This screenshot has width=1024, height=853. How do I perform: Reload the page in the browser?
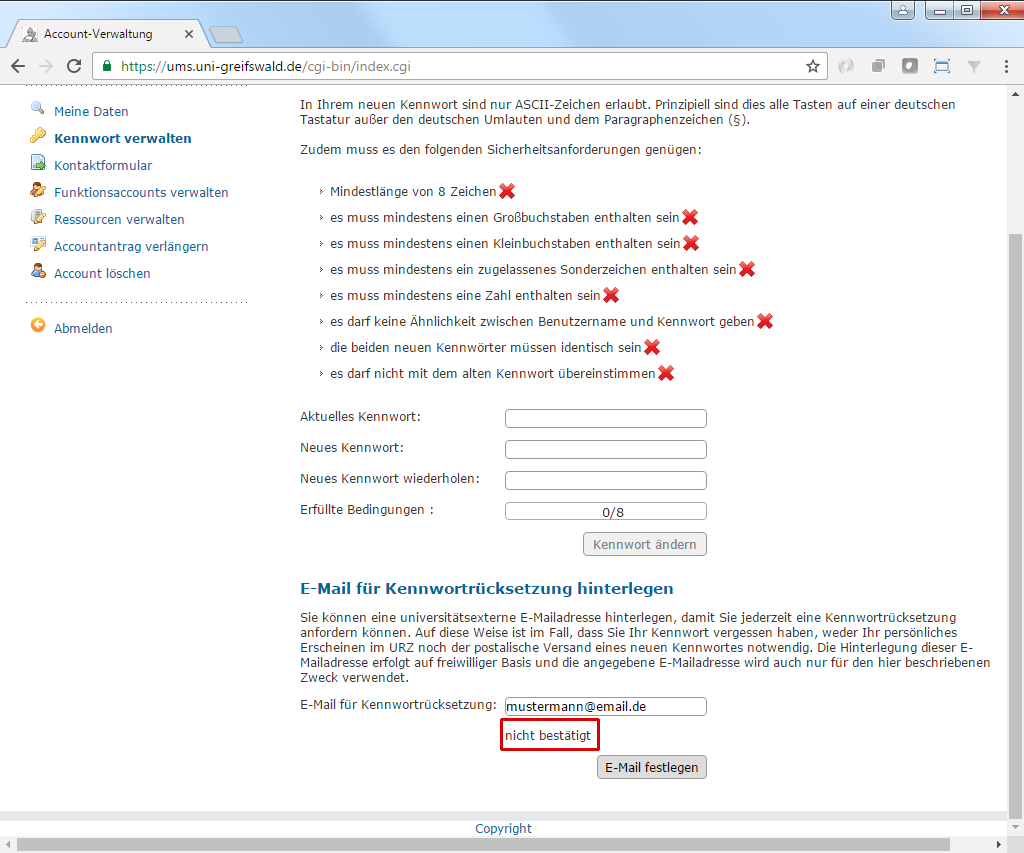(x=73, y=66)
